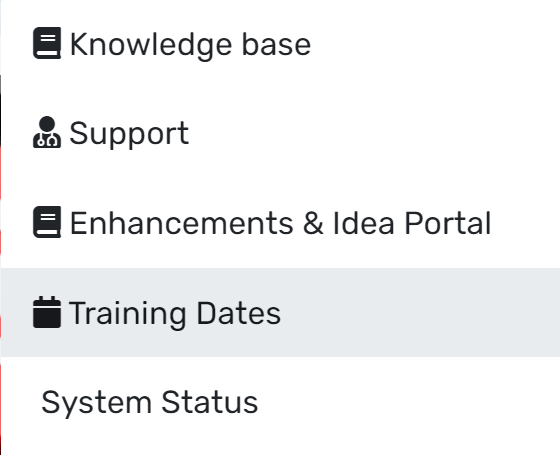Click the word "Knowledge" in the menu
The width and height of the screenshot is (560, 455).
point(151,46)
